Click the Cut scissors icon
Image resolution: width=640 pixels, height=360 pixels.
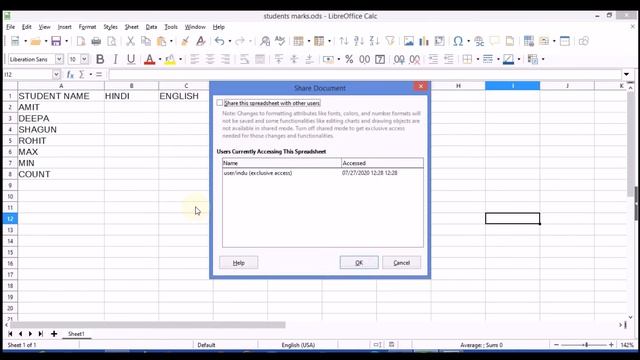pyautogui.click(x=130, y=41)
